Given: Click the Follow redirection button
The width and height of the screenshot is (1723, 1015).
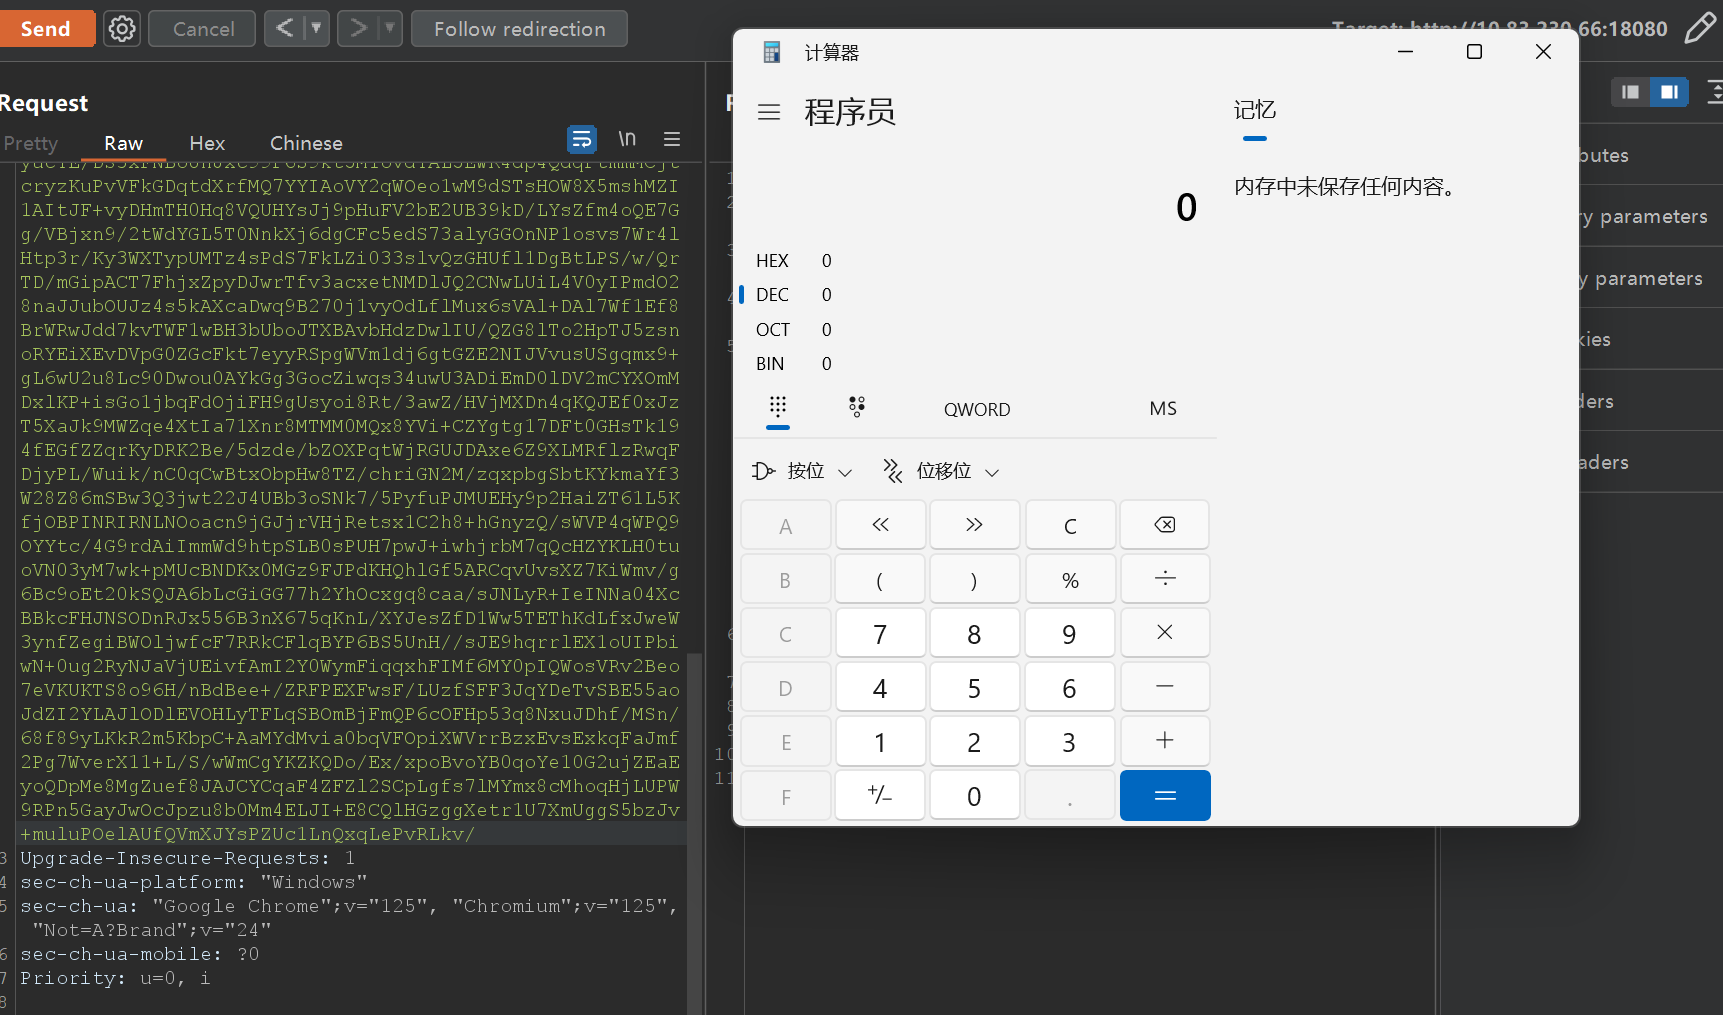Looking at the screenshot, I should tap(519, 29).
